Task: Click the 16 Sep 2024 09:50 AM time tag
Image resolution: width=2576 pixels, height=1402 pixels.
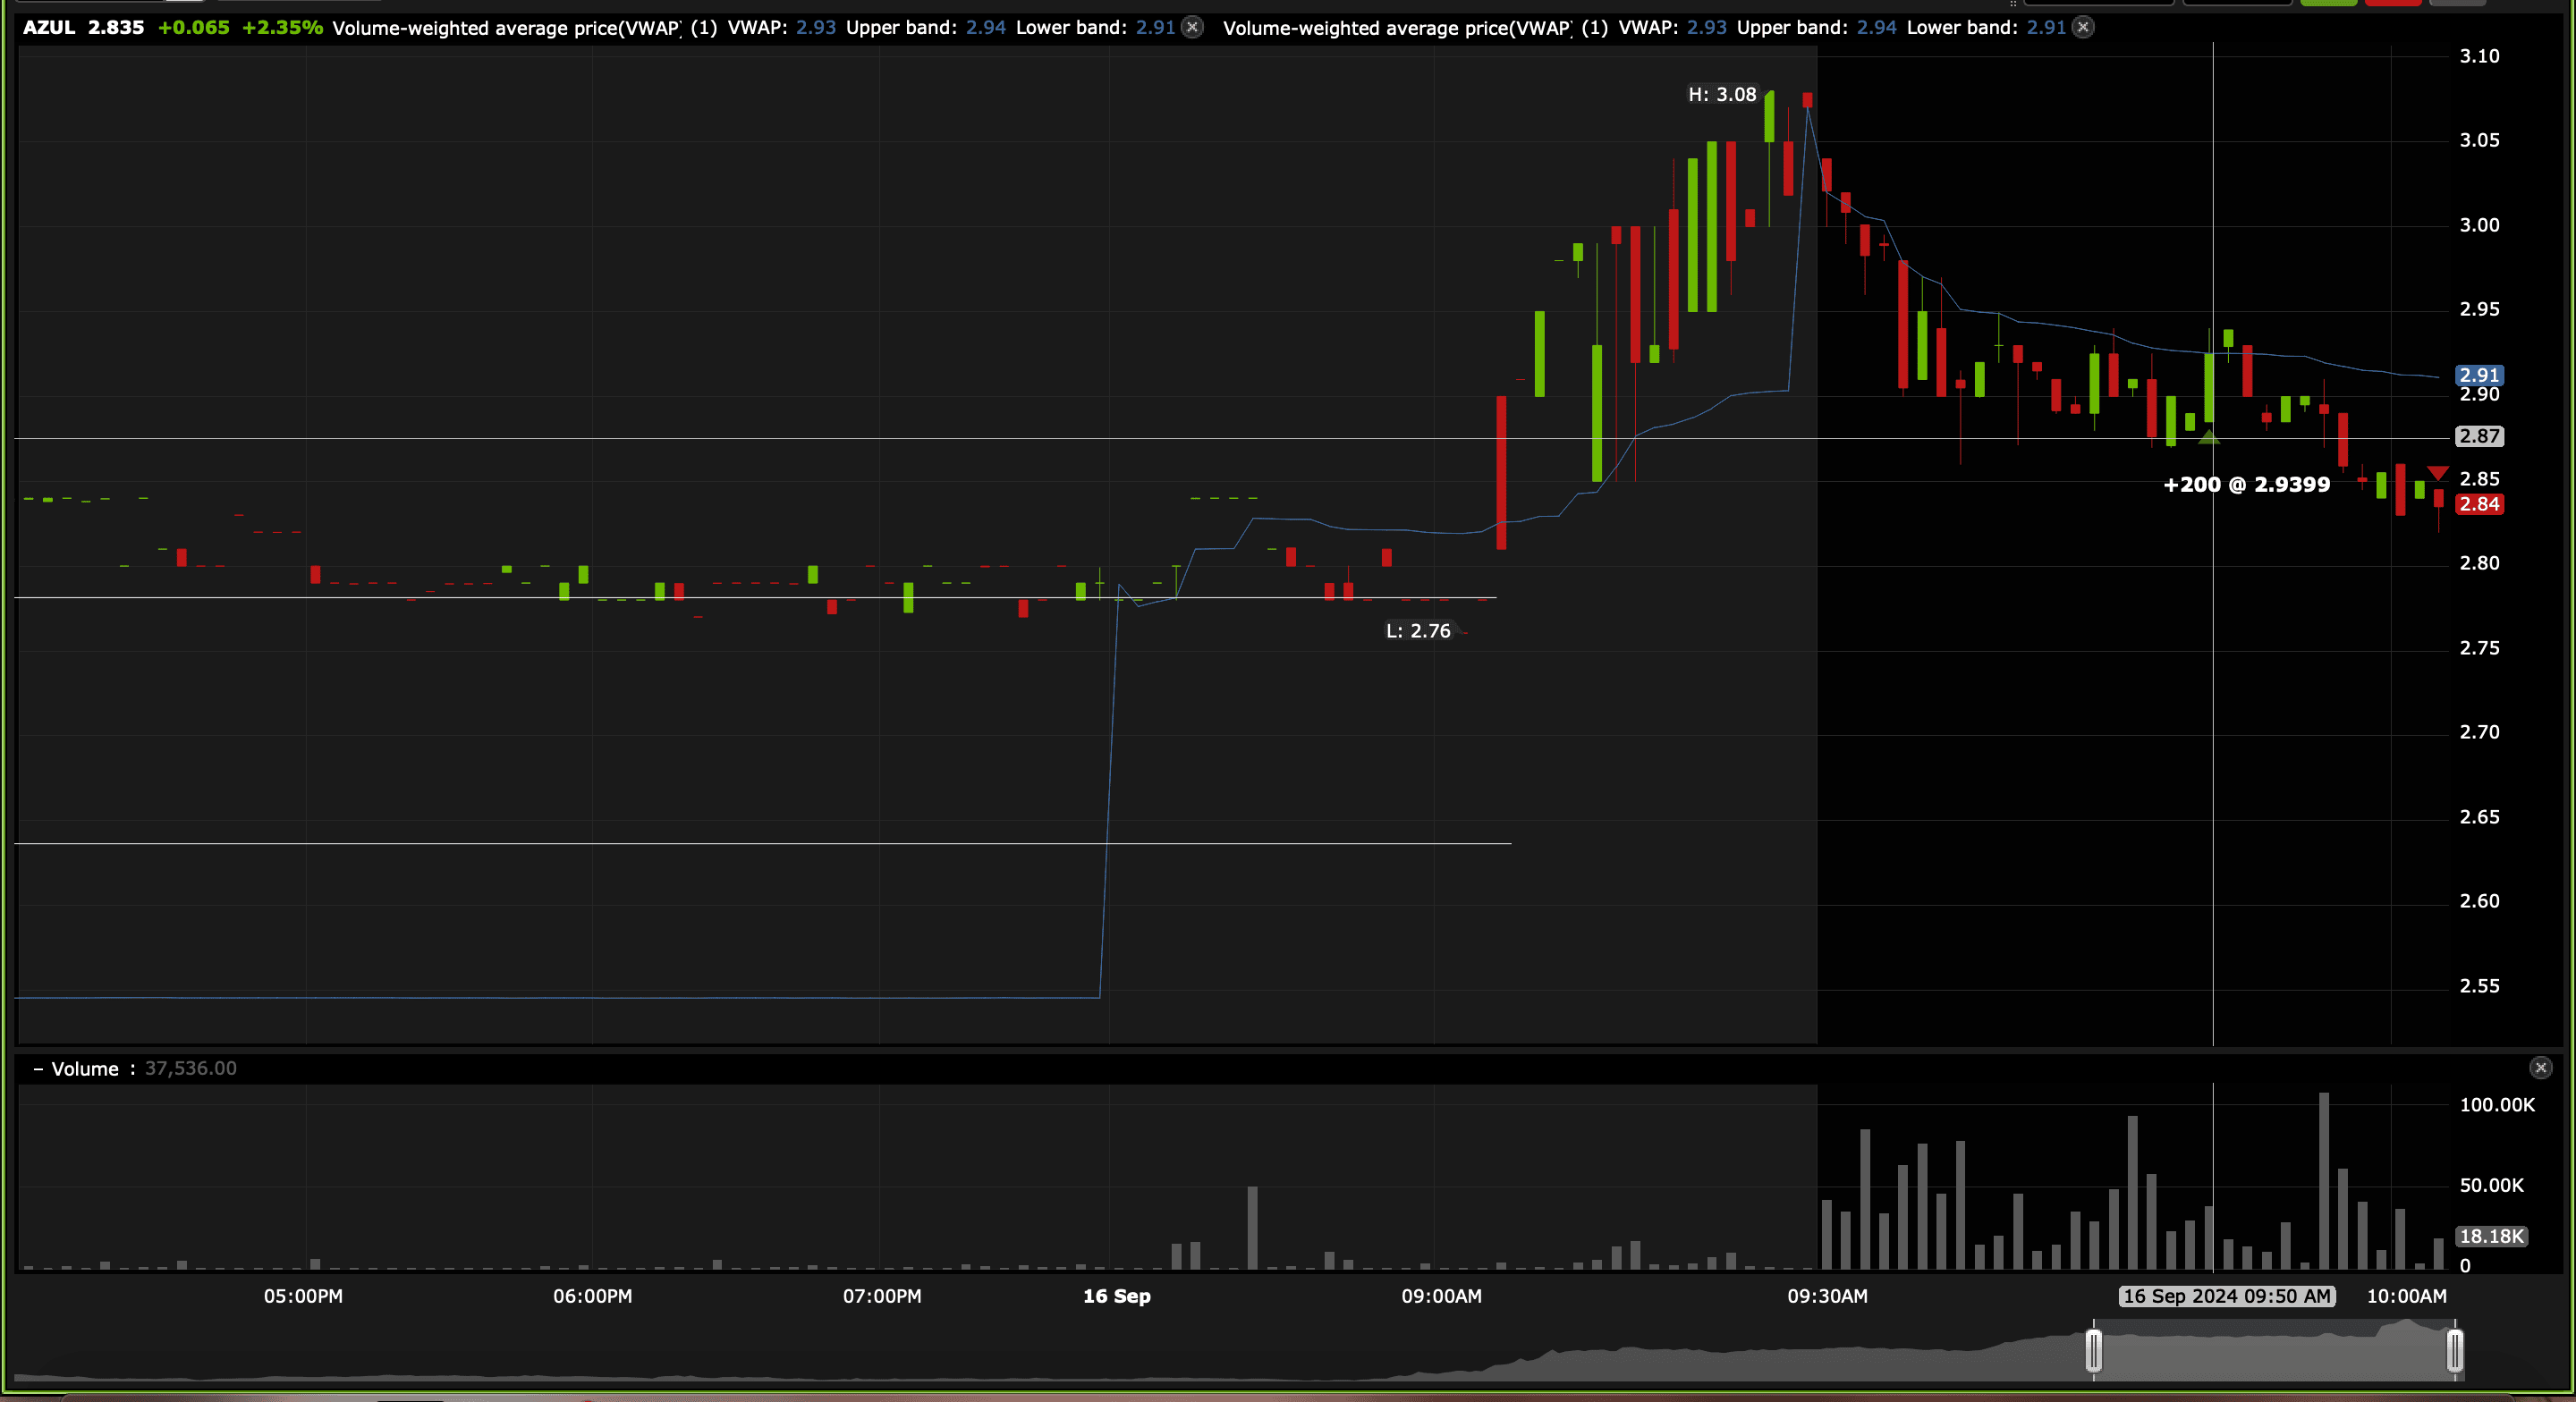Action: point(2226,1296)
